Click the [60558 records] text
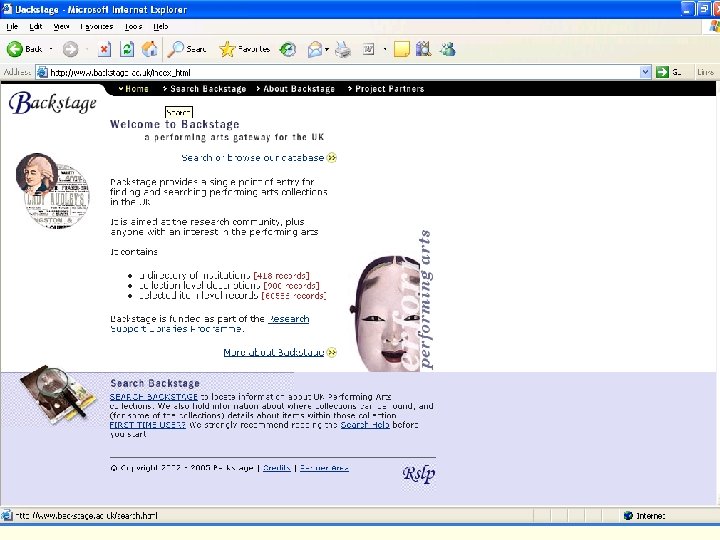This screenshot has height=540, width=720. coord(294,296)
